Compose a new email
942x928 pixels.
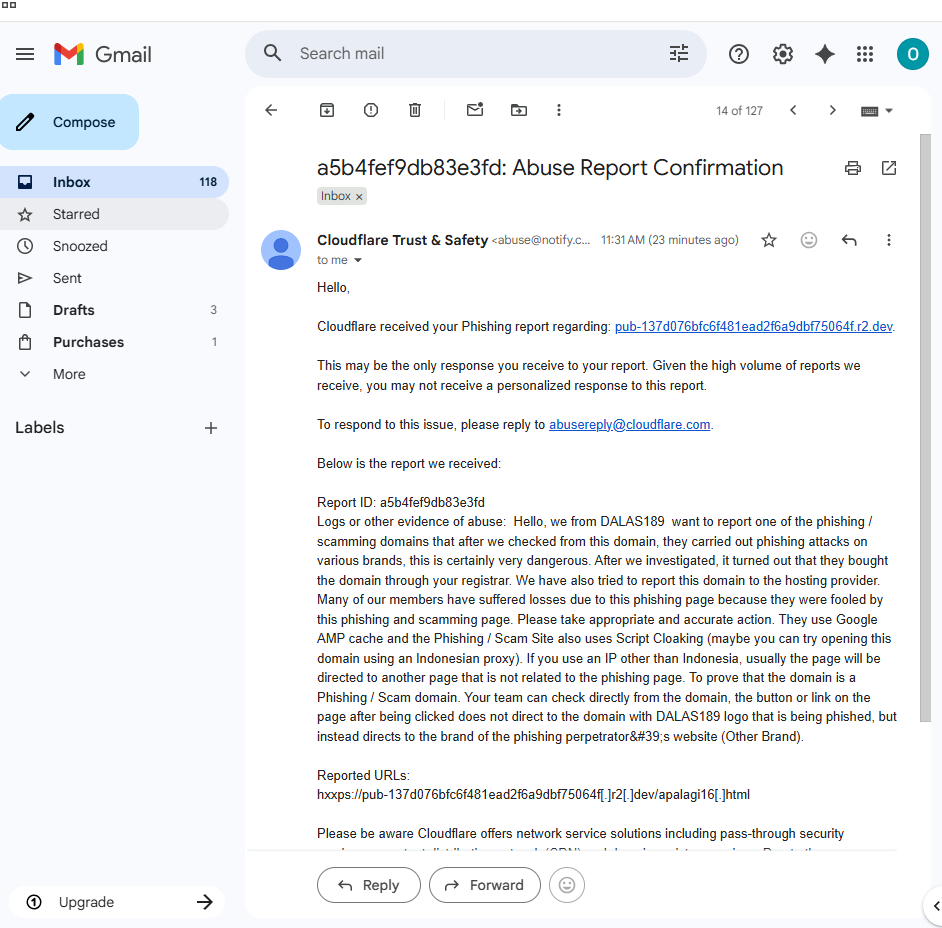(69, 122)
